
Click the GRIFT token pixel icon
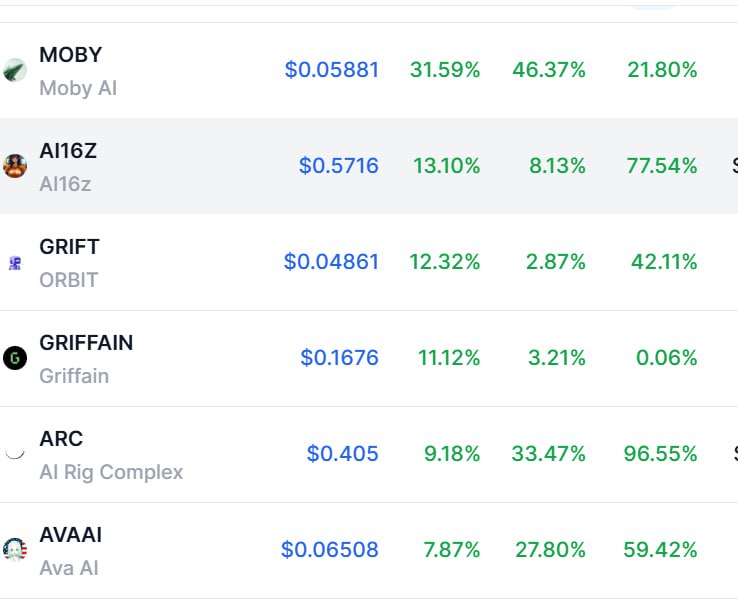pos(15,263)
